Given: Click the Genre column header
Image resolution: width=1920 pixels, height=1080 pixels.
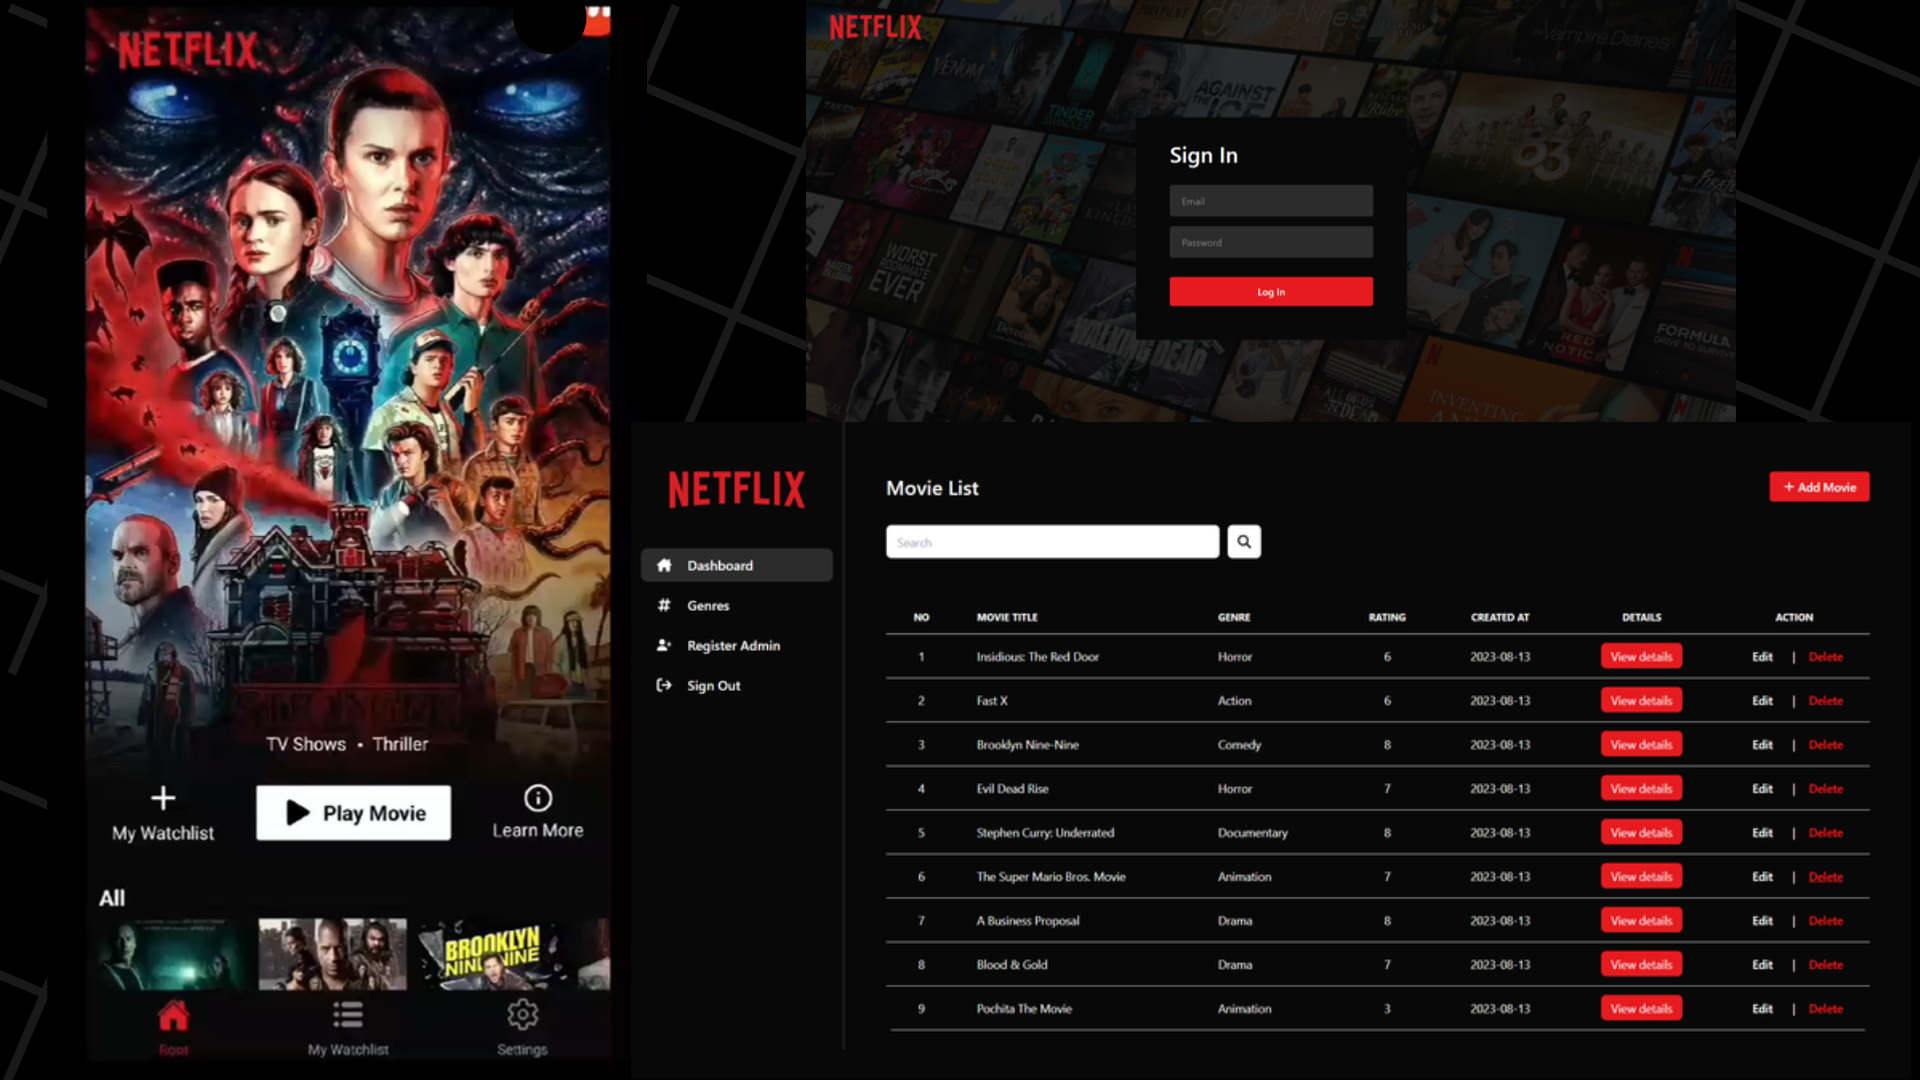Looking at the screenshot, I should tap(1234, 617).
